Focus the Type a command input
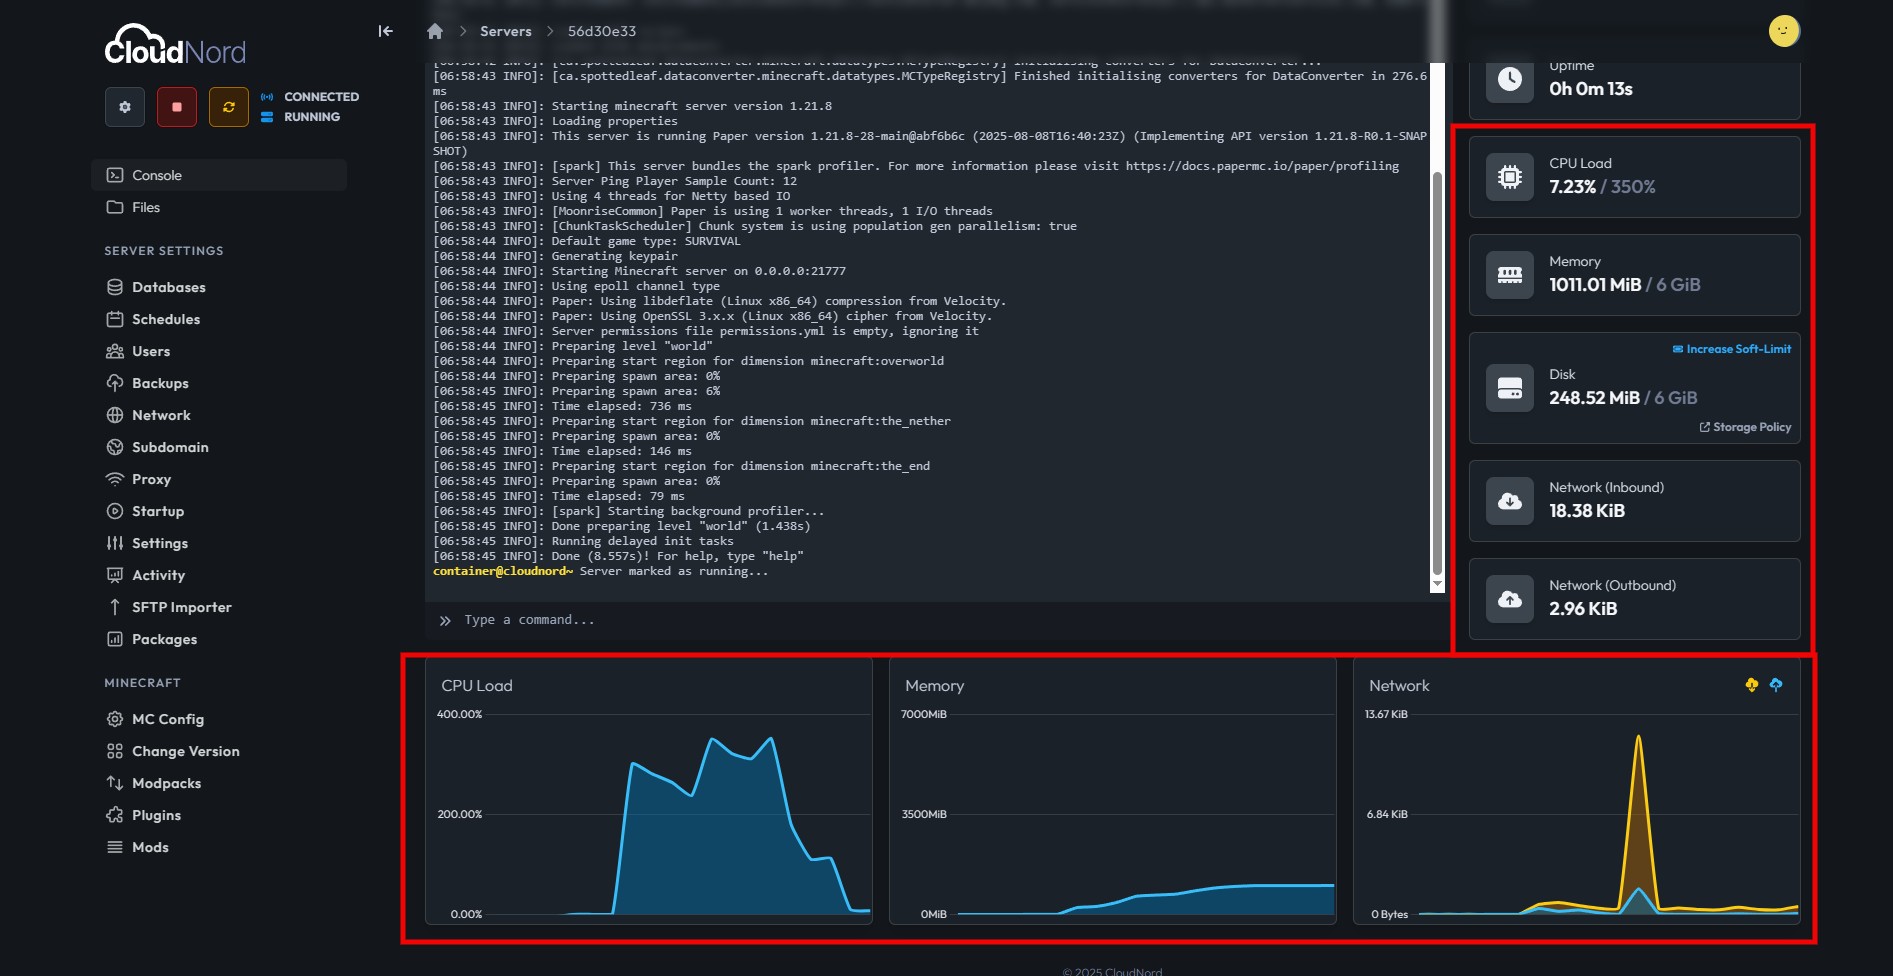Viewport: 1893px width, 976px height. [936, 620]
